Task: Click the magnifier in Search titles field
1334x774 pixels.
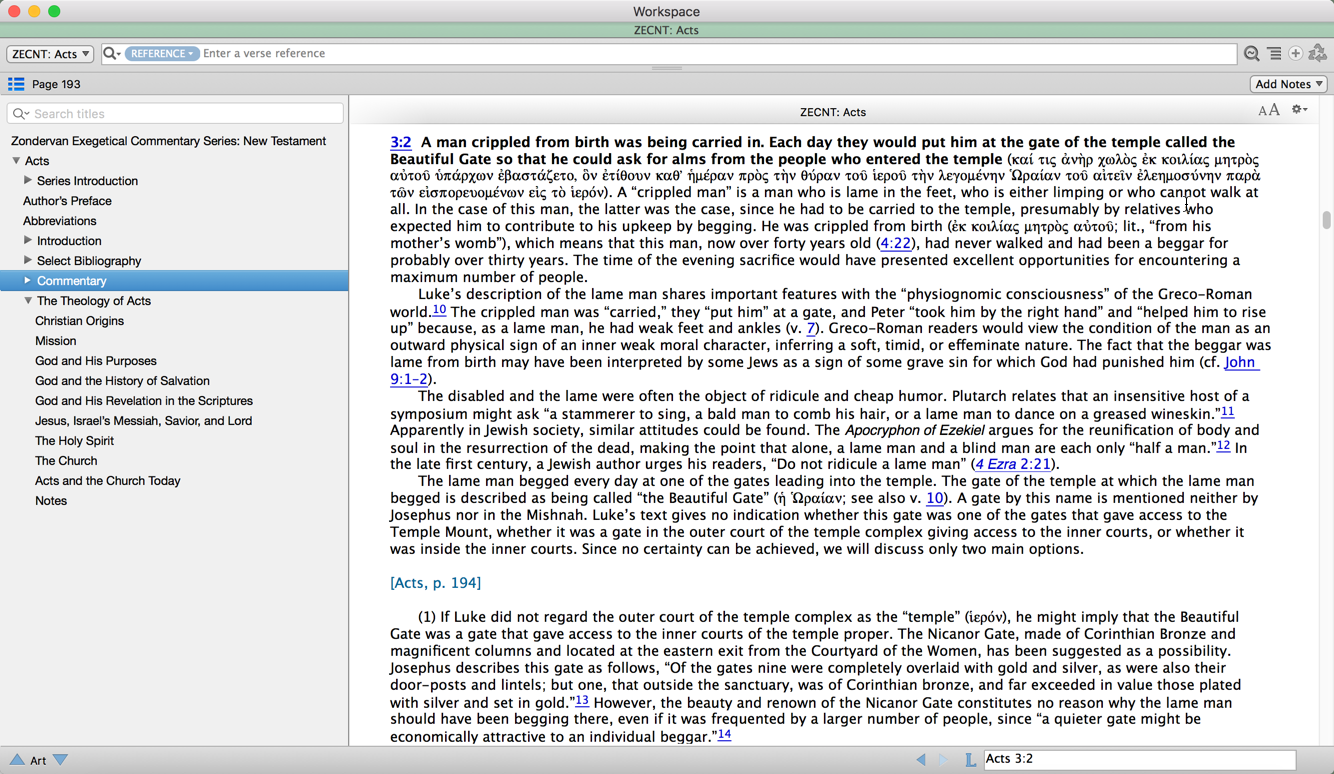Action: pos(21,114)
